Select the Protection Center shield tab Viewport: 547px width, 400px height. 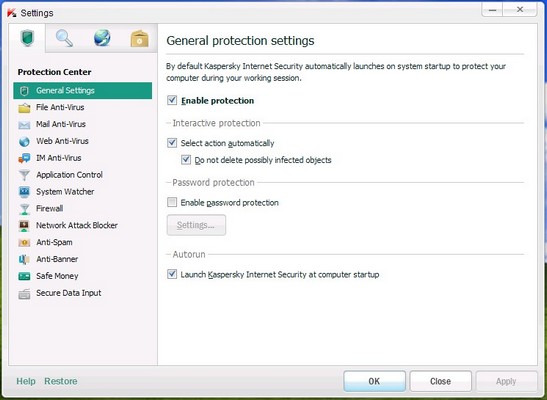pos(27,38)
